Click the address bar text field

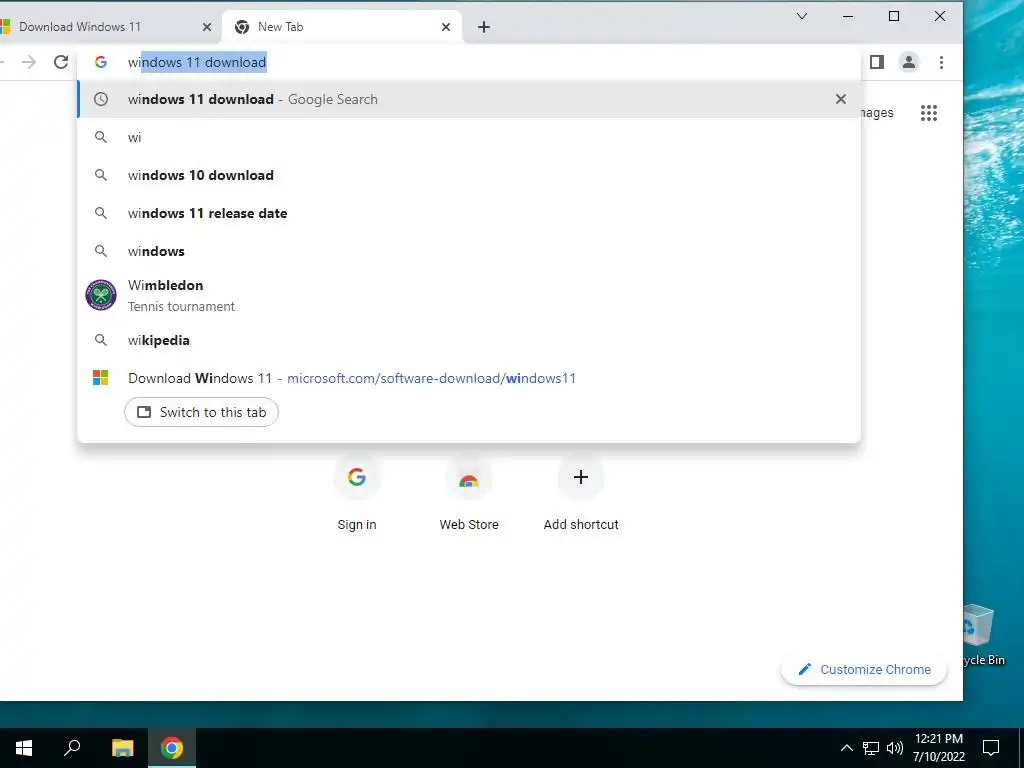469,62
